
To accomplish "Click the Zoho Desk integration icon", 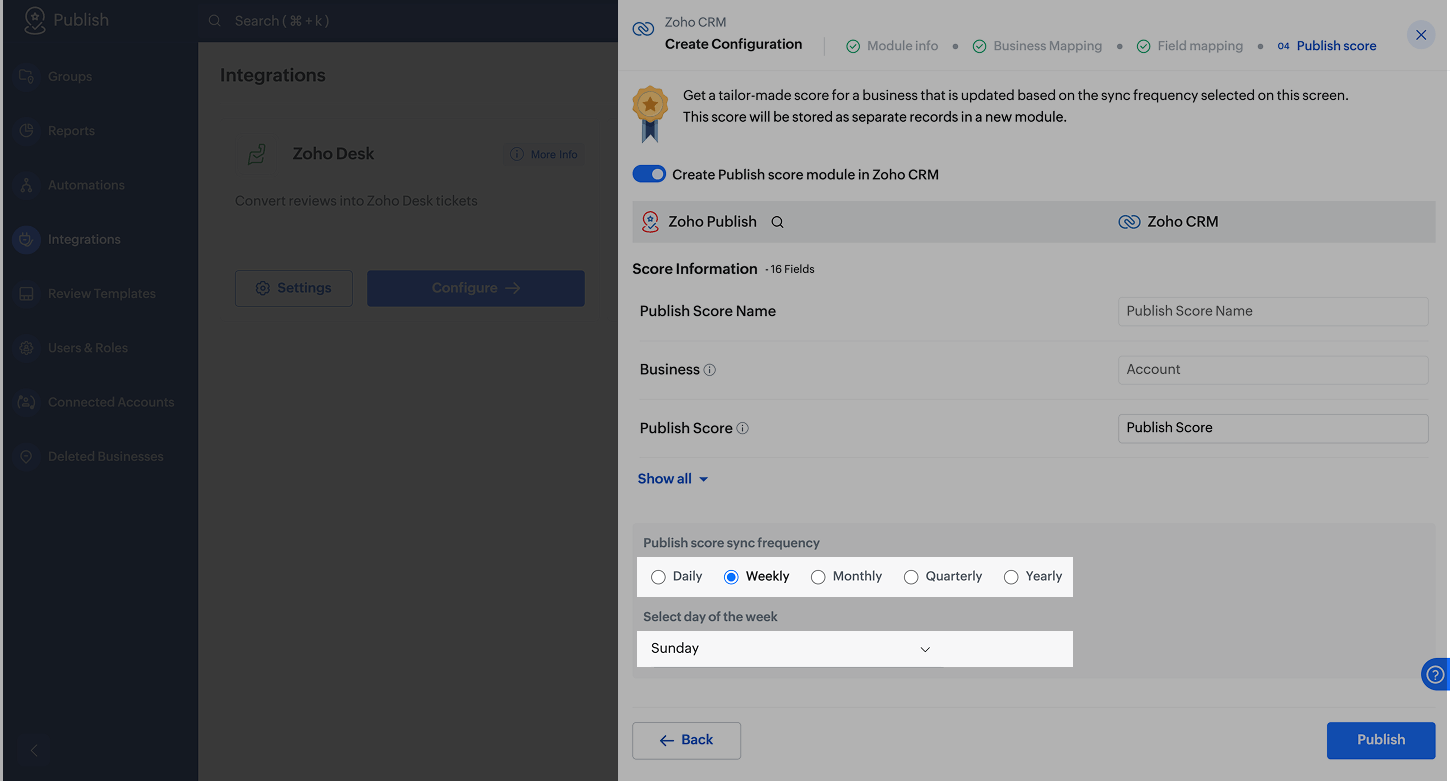I will pos(257,154).
